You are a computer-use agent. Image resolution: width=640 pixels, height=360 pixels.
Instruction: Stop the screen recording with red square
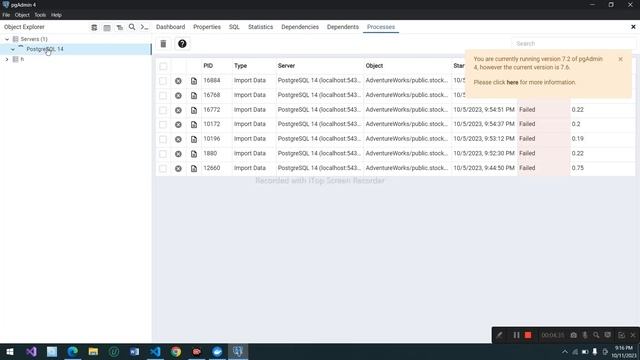528,335
